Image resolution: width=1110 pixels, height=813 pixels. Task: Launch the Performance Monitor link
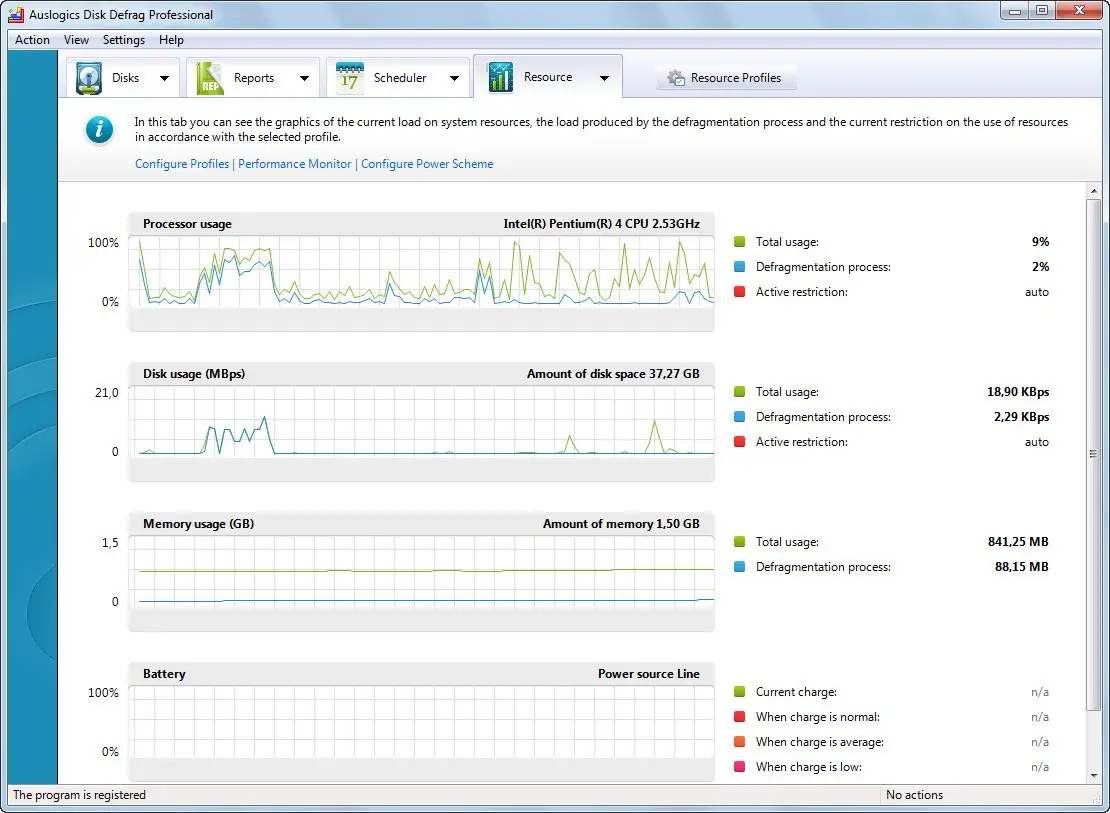click(x=295, y=164)
